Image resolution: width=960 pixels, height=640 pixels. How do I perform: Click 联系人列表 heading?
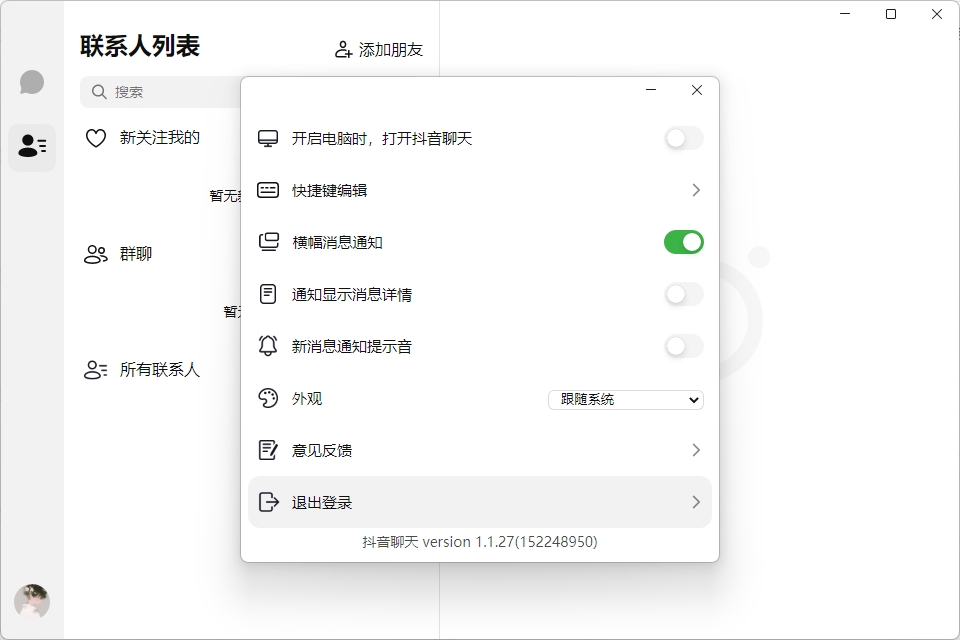click(x=140, y=46)
